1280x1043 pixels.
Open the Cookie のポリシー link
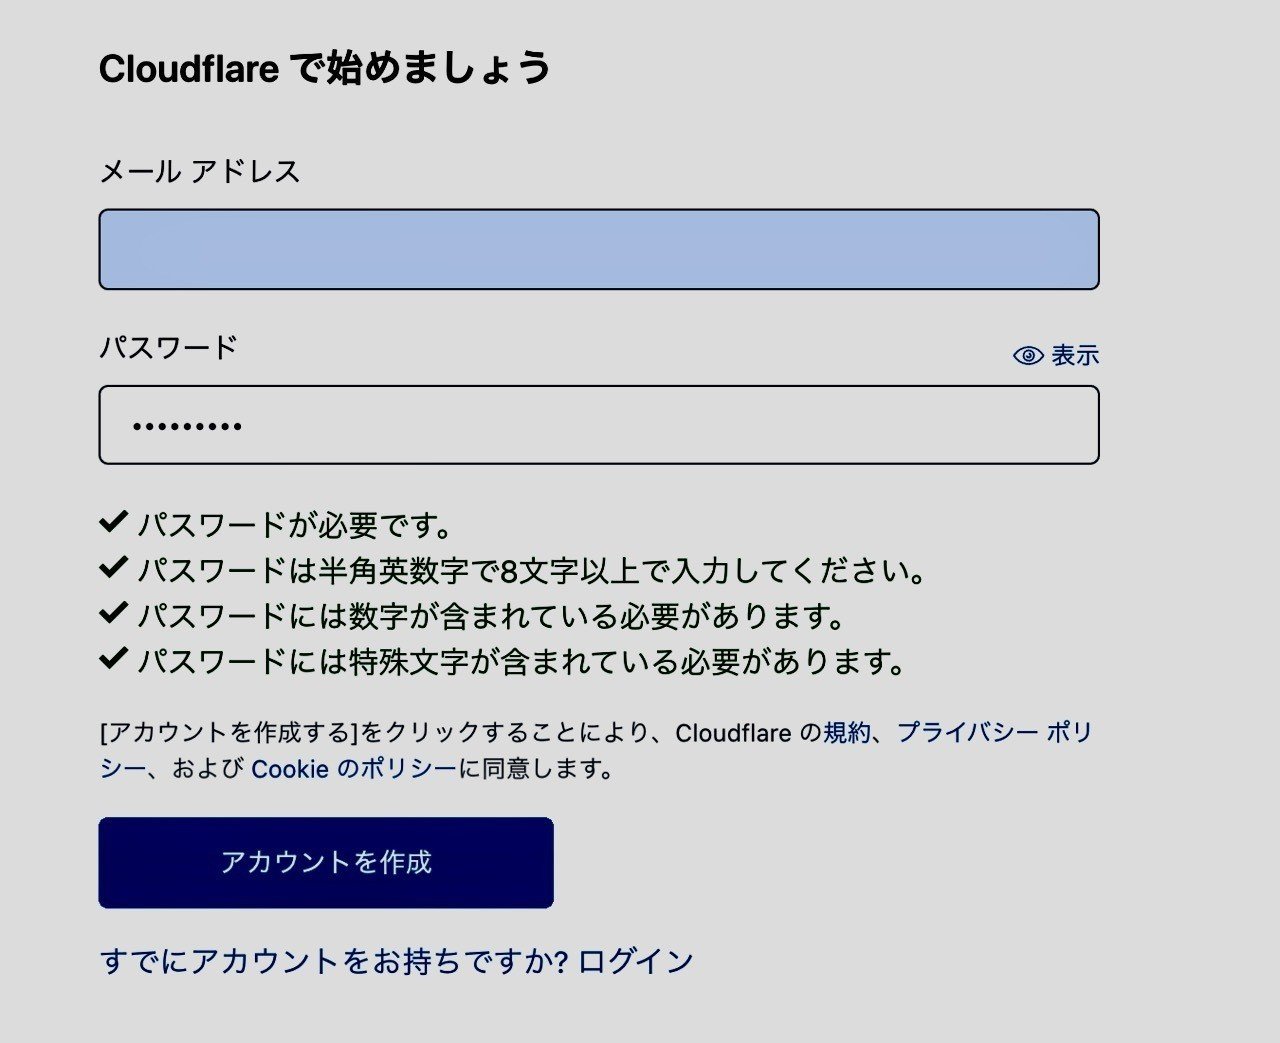(354, 768)
